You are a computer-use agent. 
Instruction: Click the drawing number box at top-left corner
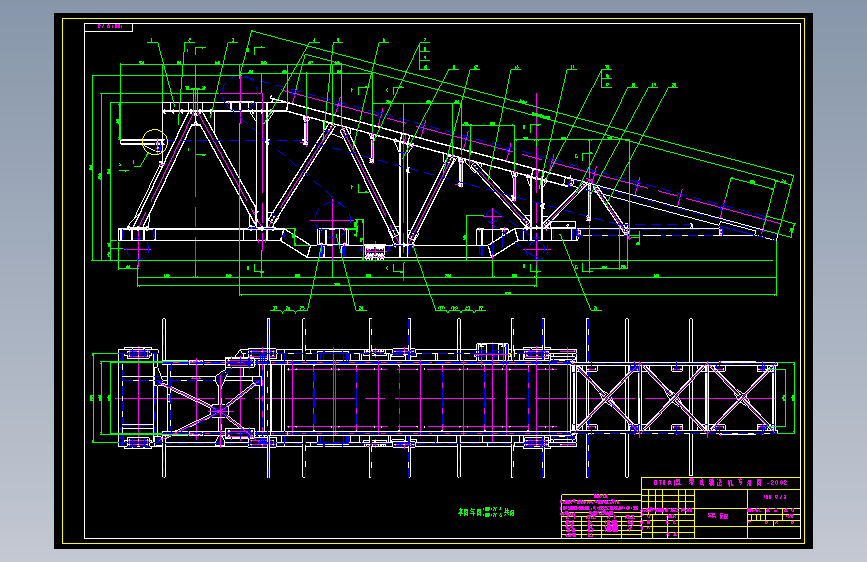point(109,27)
